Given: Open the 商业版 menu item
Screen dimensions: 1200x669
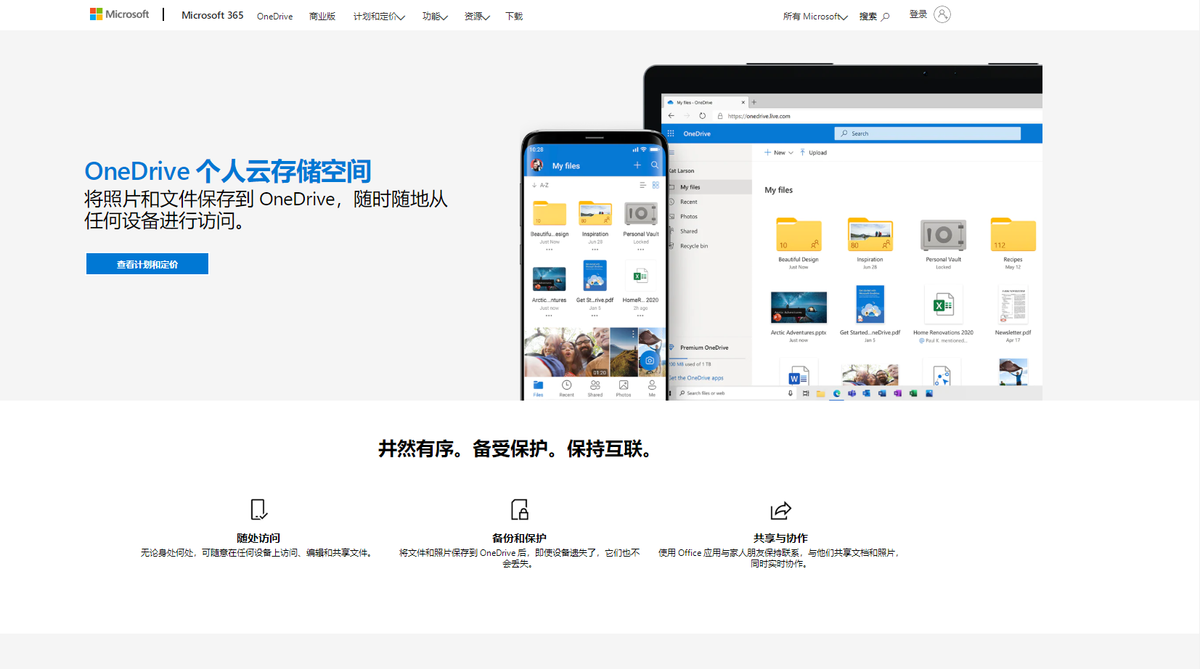Looking at the screenshot, I should 323,17.
